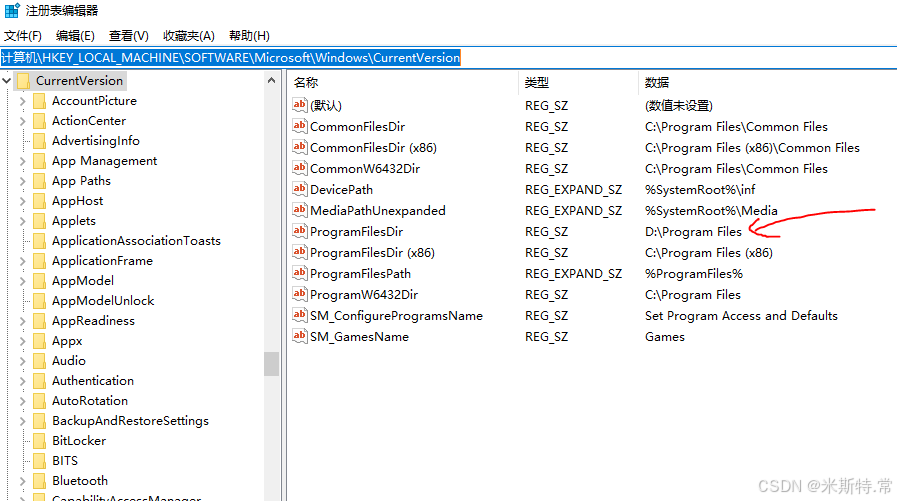
Task: Expand the AutoRotation key
Action: click(x=22, y=401)
